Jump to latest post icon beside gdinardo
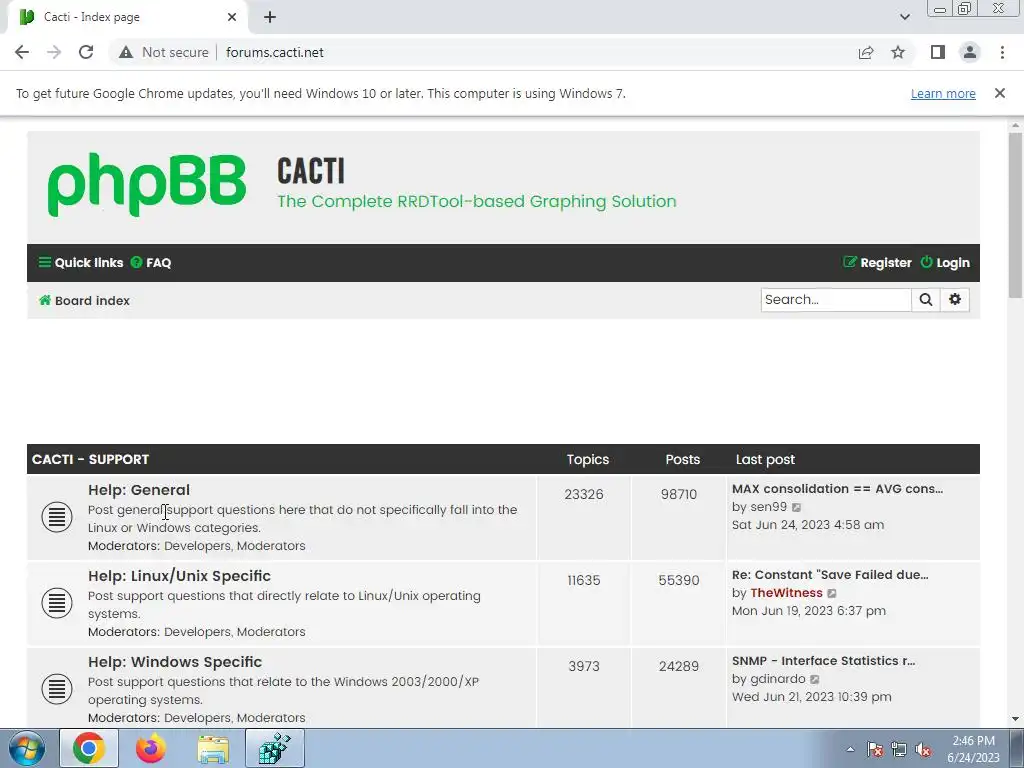The width and height of the screenshot is (1024, 768). pyautogui.click(x=814, y=680)
